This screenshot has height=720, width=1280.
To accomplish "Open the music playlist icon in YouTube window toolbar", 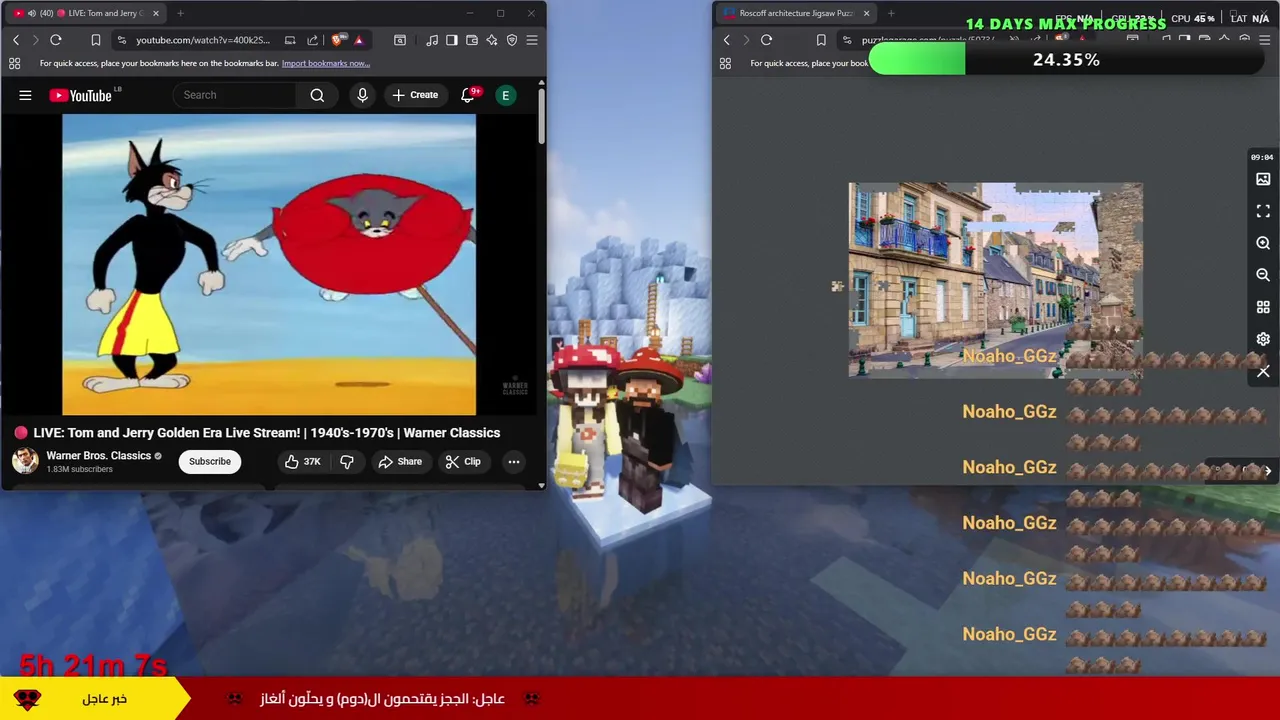I will (432, 40).
